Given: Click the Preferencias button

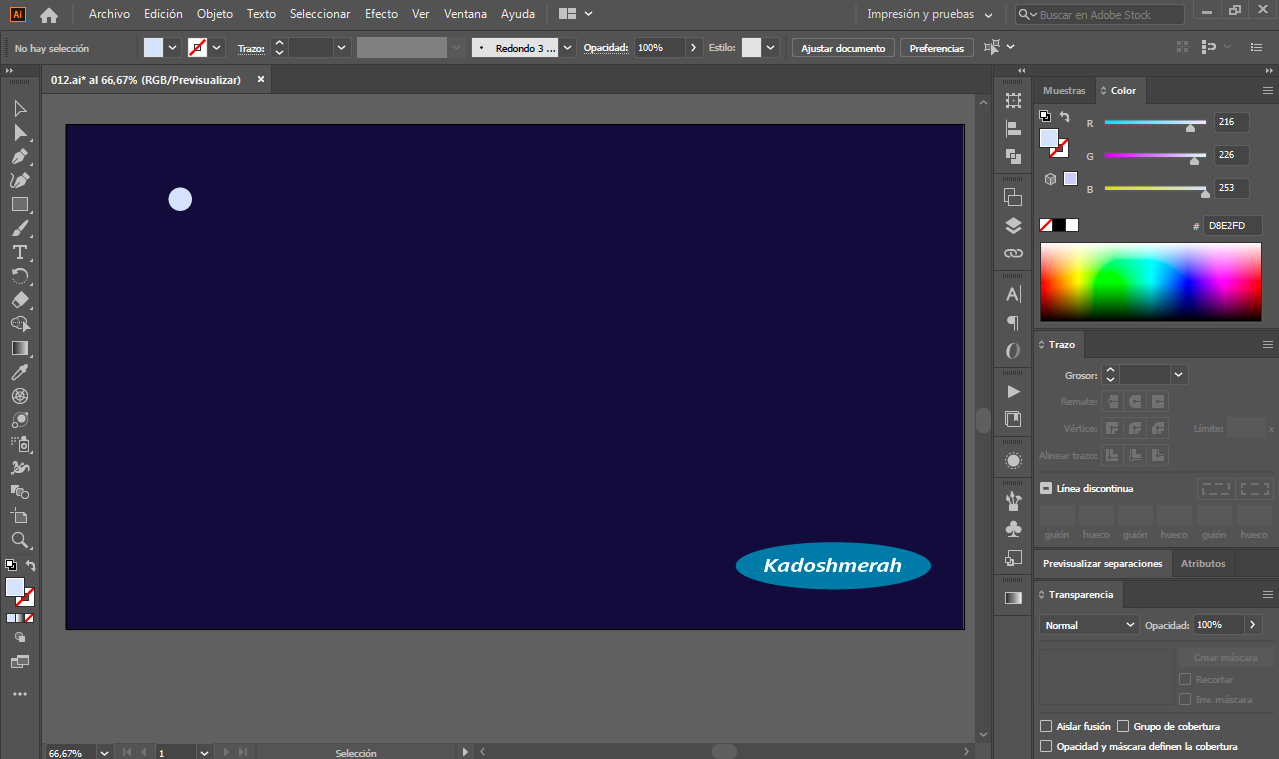Looking at the screenshot, I should 937,48.
